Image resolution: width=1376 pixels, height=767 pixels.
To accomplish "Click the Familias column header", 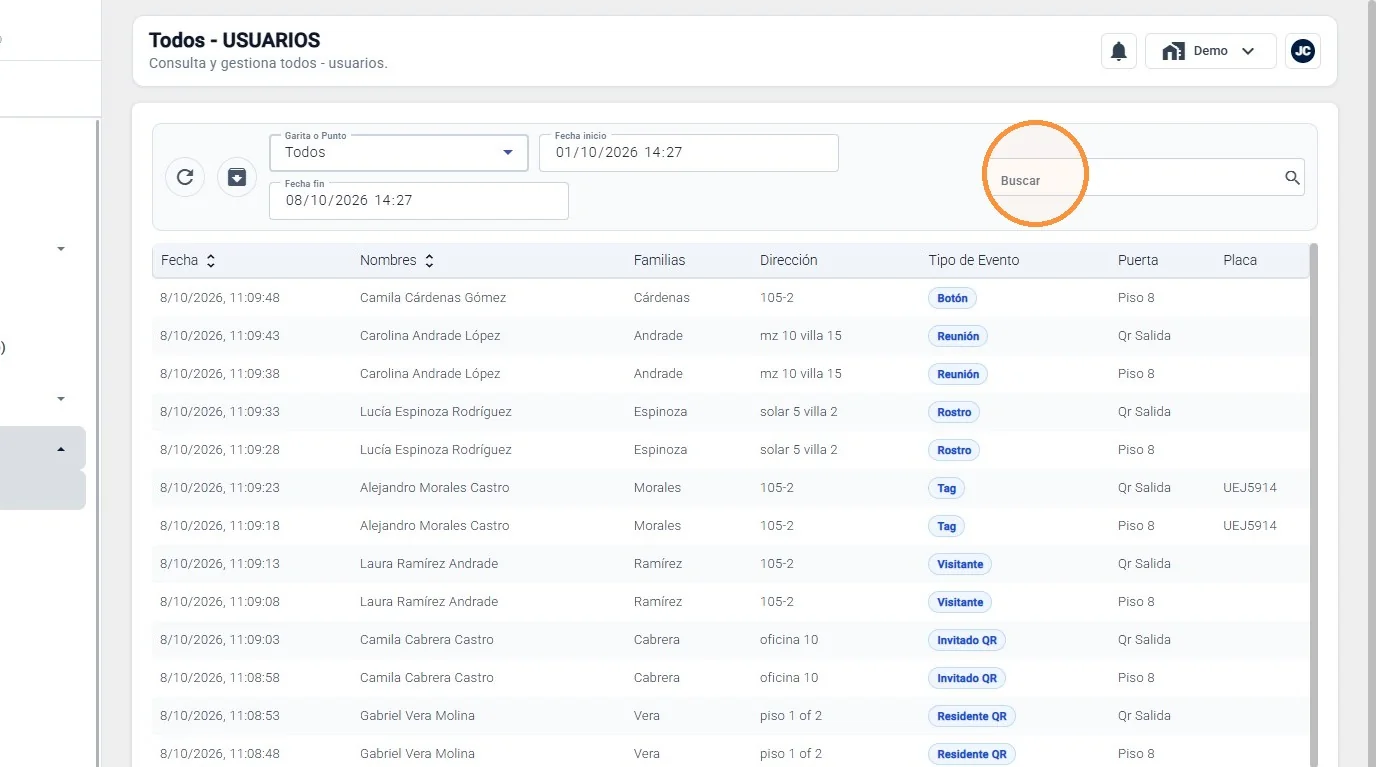I will point(659,260).
